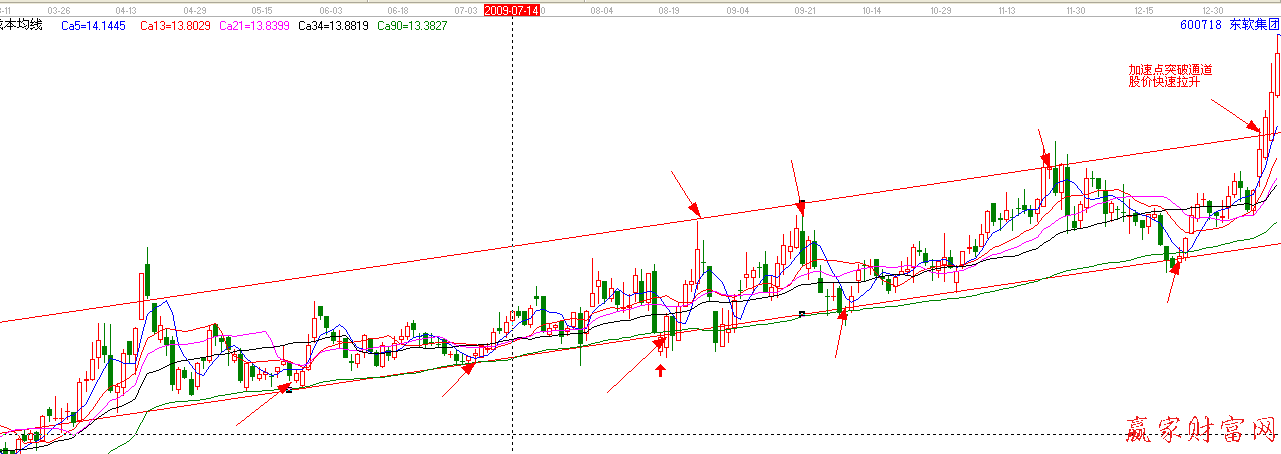Select the 08-19 date on time axis
1281x454 pixels.
[669, 9]
